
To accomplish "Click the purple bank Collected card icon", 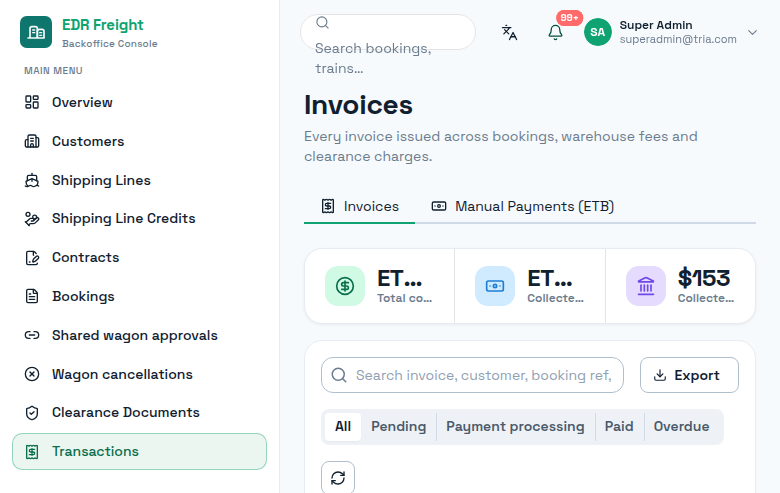I will tap(646, 286).
